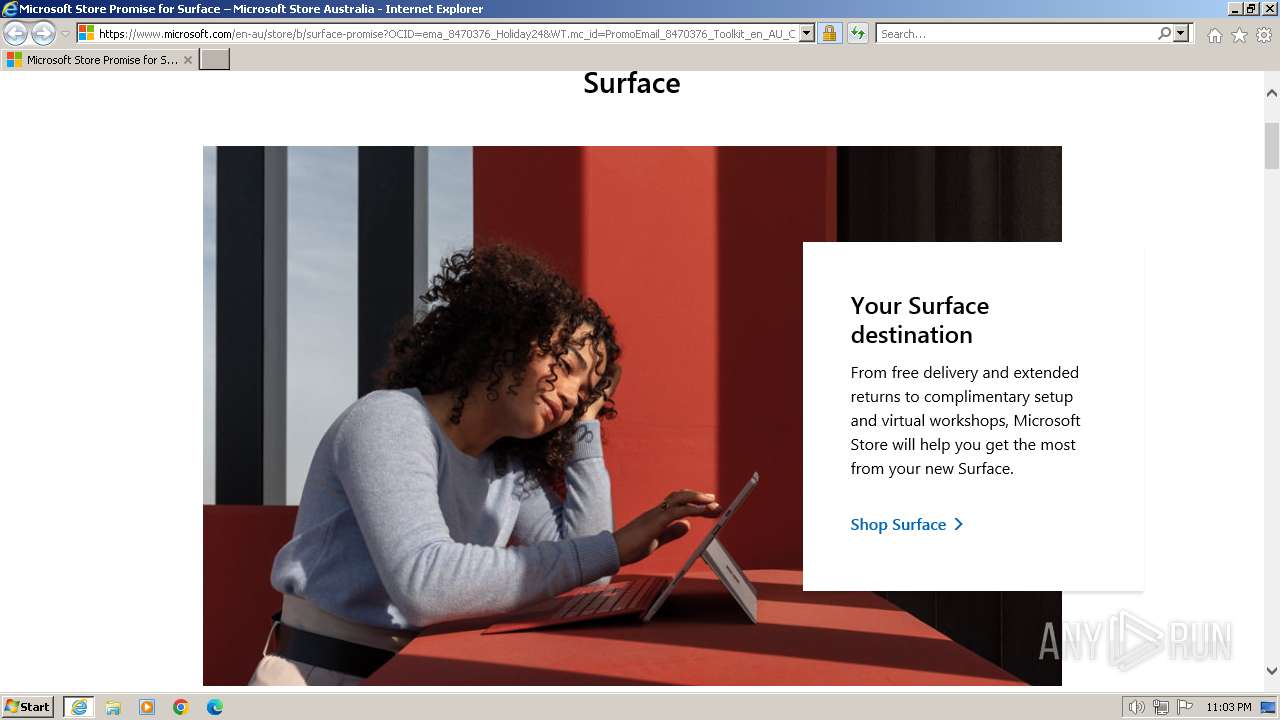Click the Surface promo description paragraph
The width and height of the screenshot is (1280, 720).
click(x=966, y=420)
